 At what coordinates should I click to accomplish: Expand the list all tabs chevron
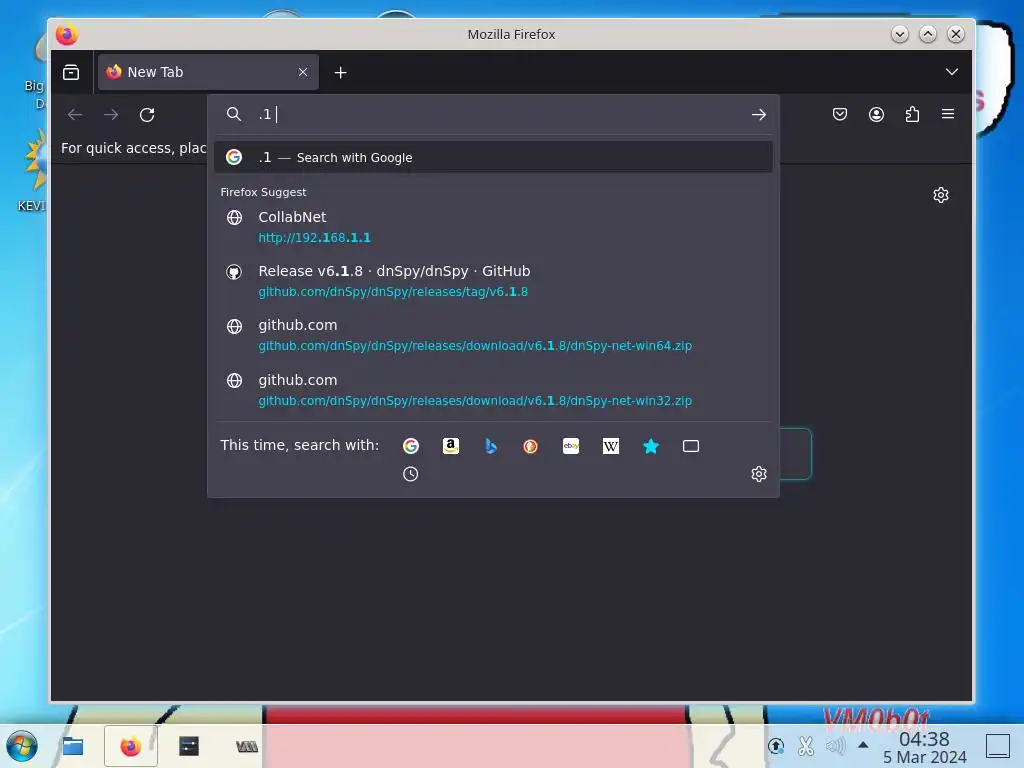(x=952, y=72)
